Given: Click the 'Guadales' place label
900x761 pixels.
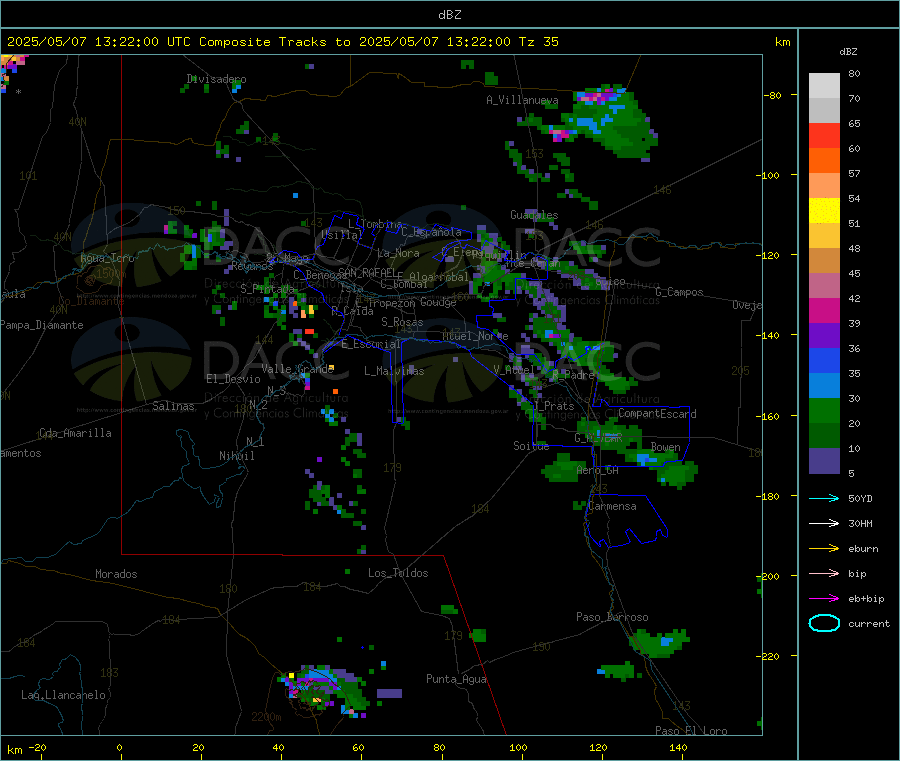Looking at the screenshot, I should coord(534,215).
